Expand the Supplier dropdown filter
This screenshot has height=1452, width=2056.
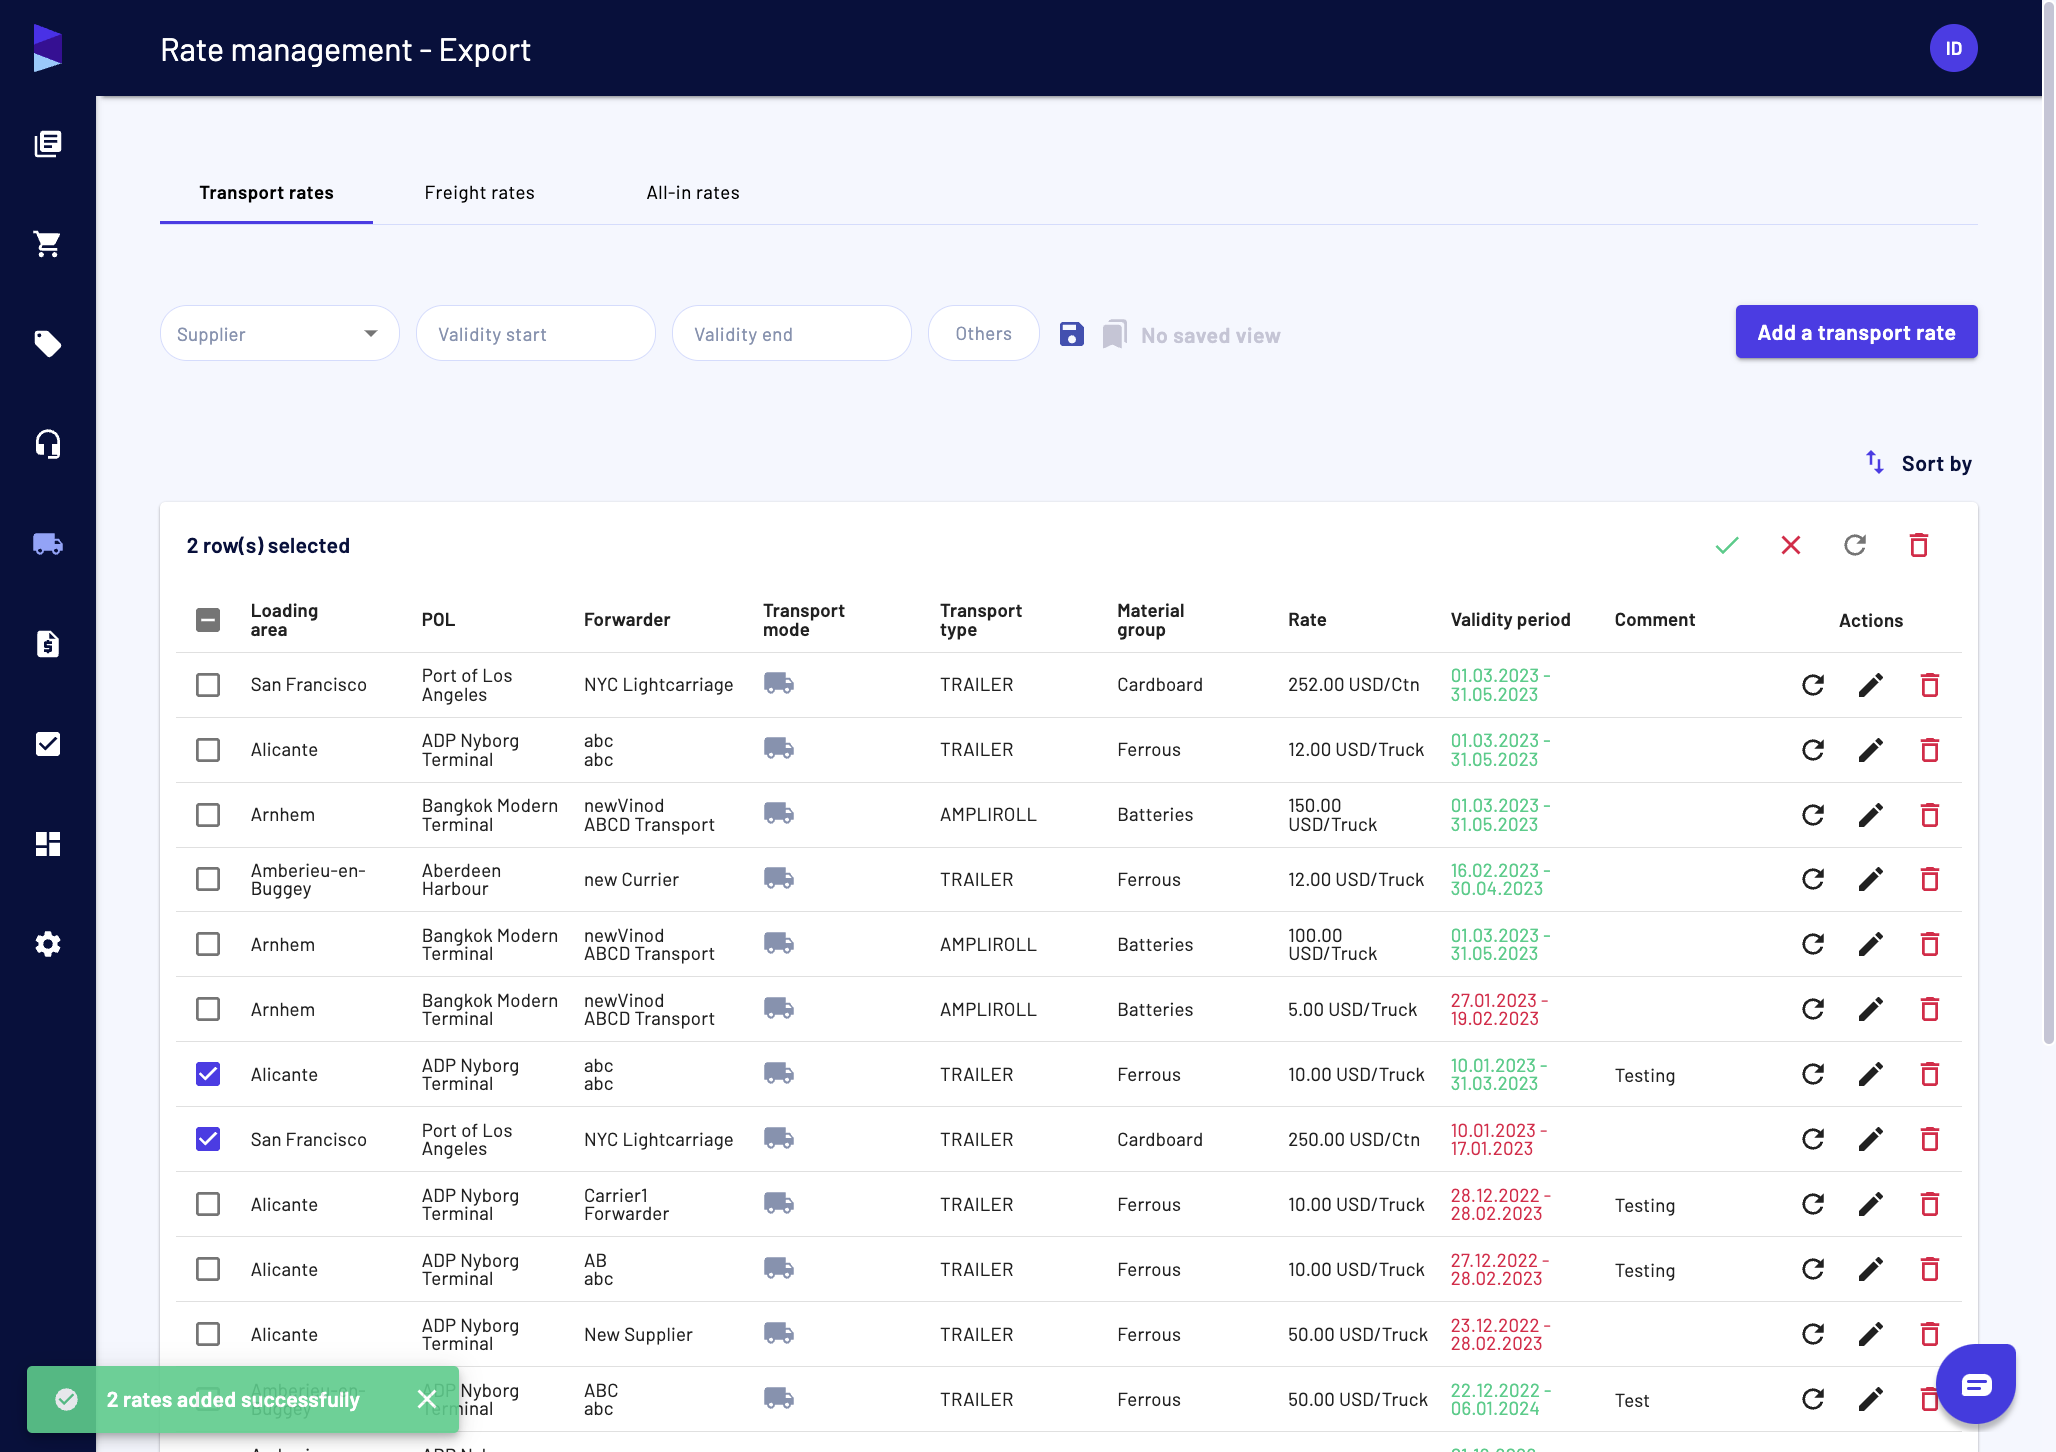280,334
